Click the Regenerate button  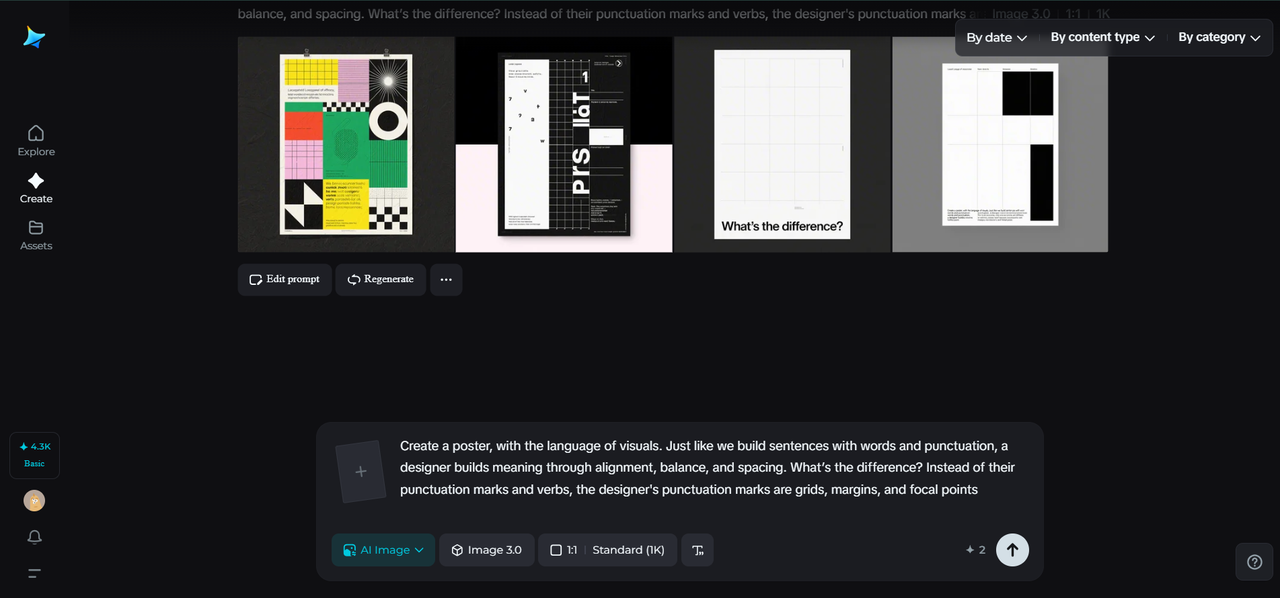[x=380, y=280]
